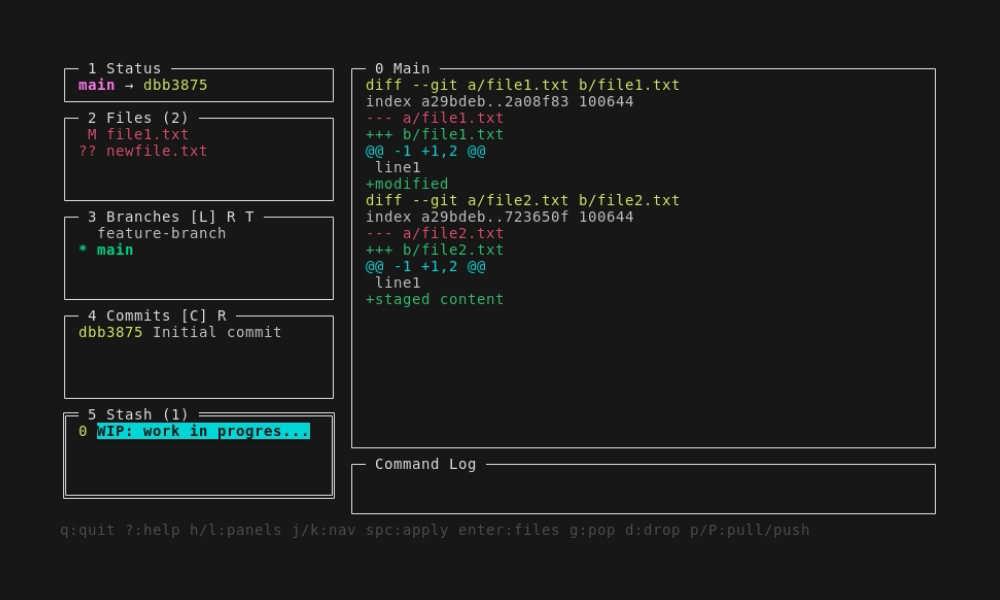Click the ?:help hint in the footer
The width and height of the screenshot is (1000, 600).
152,530
